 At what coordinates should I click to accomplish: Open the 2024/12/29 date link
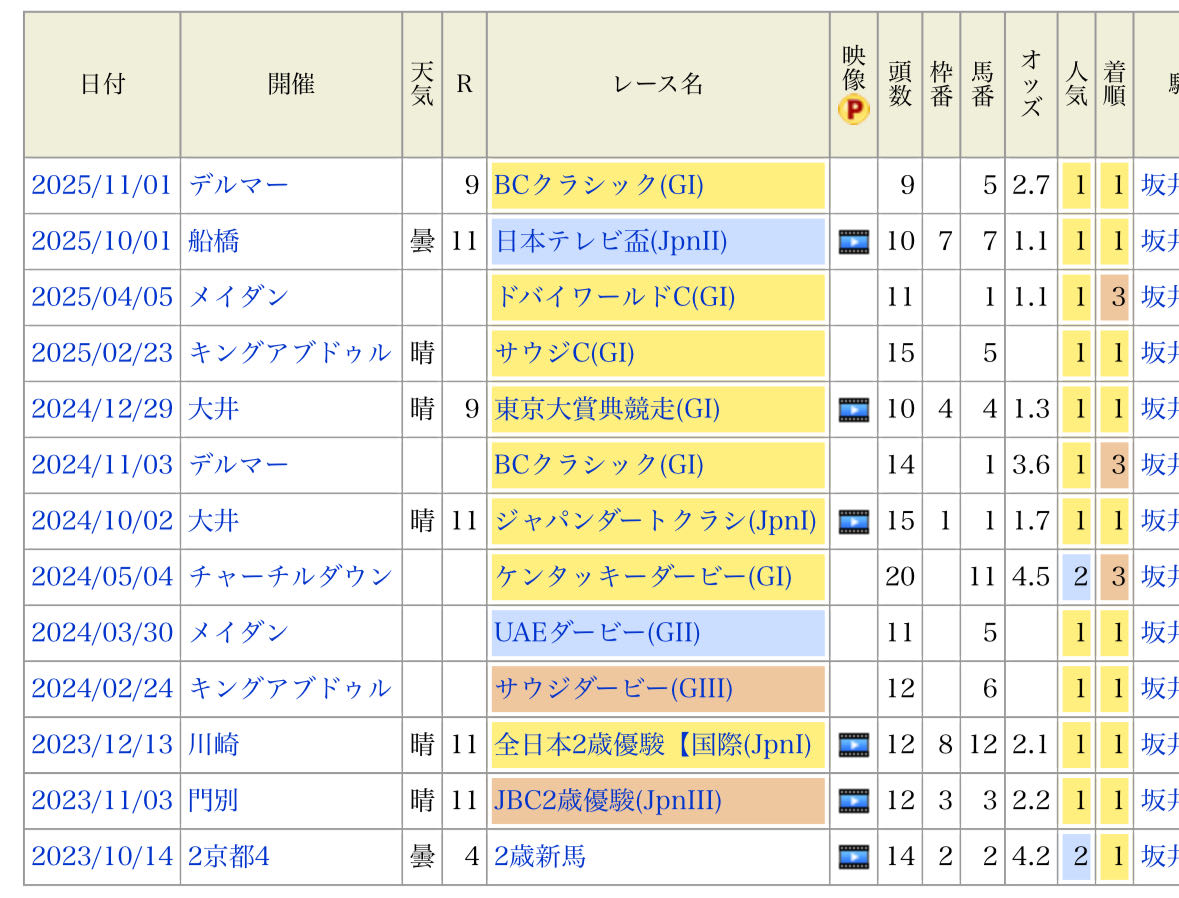pos(101,409)
